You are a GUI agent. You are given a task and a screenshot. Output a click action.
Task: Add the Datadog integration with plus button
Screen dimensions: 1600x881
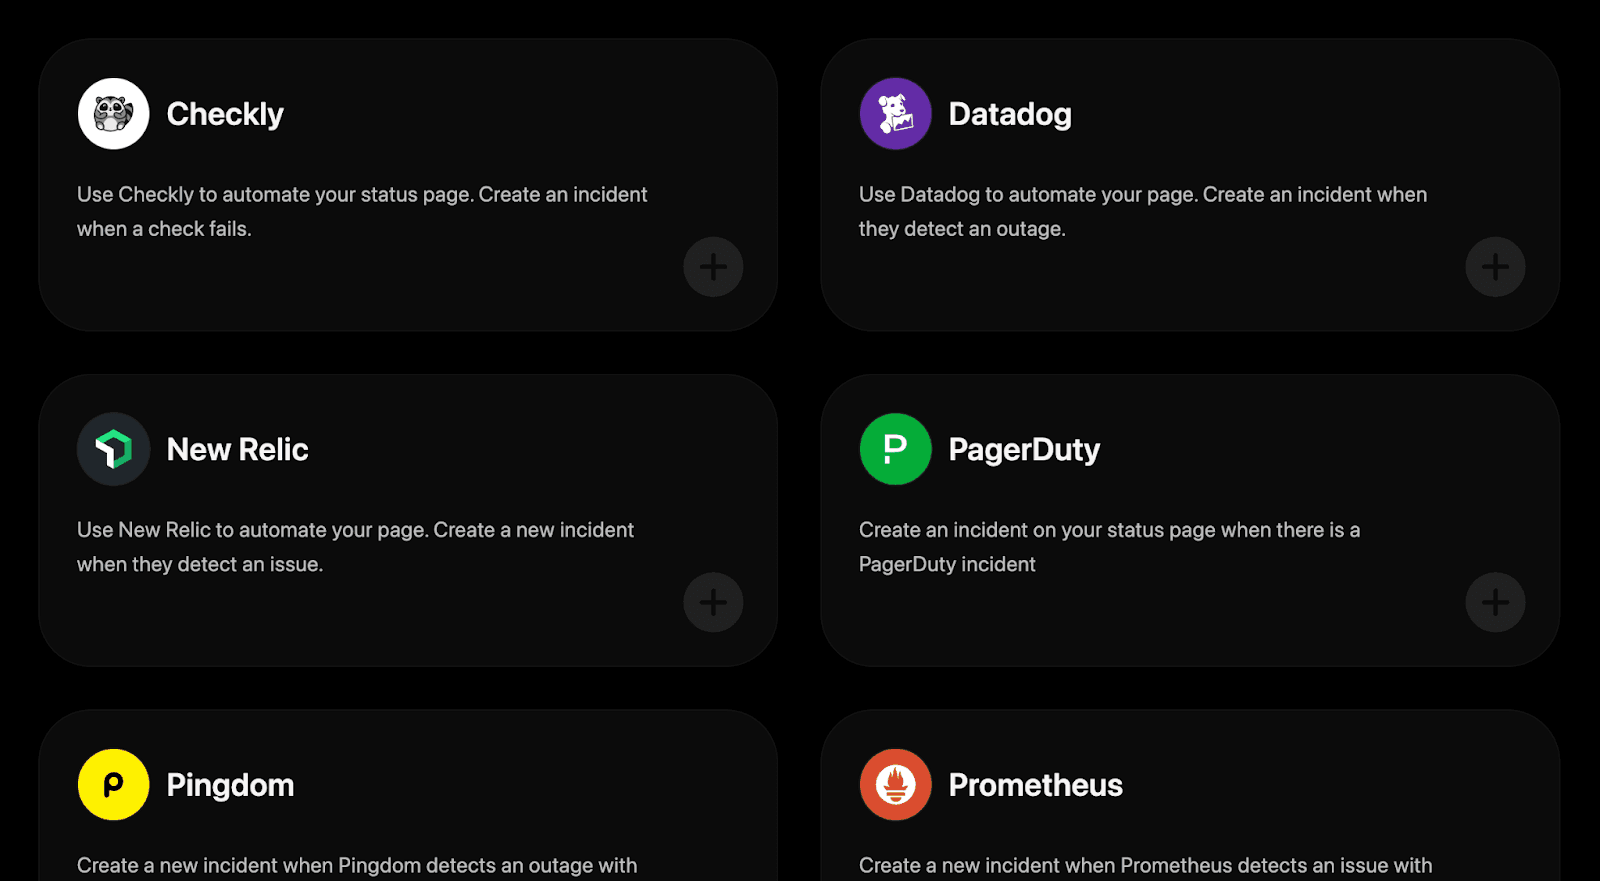1495,267
